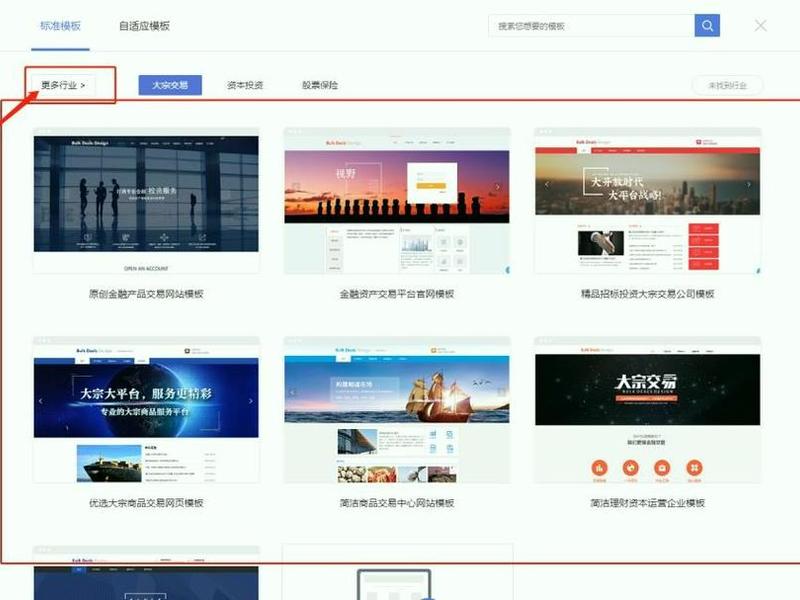
Task: Focus the template search input field
Action: [x=591, y=26]
